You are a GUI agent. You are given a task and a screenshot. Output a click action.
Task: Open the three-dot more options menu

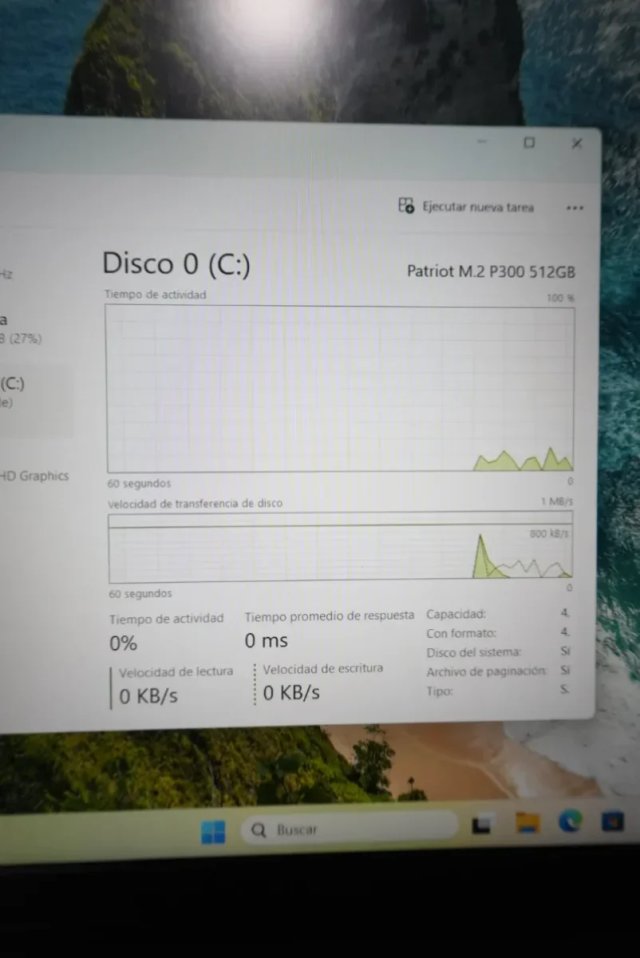pyautogui.click(x=574, y=208)
